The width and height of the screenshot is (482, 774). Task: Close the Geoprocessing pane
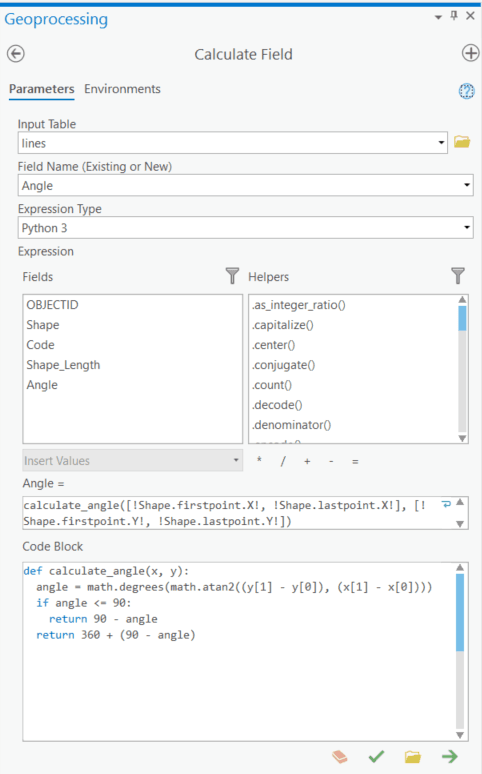click(471, 16)
